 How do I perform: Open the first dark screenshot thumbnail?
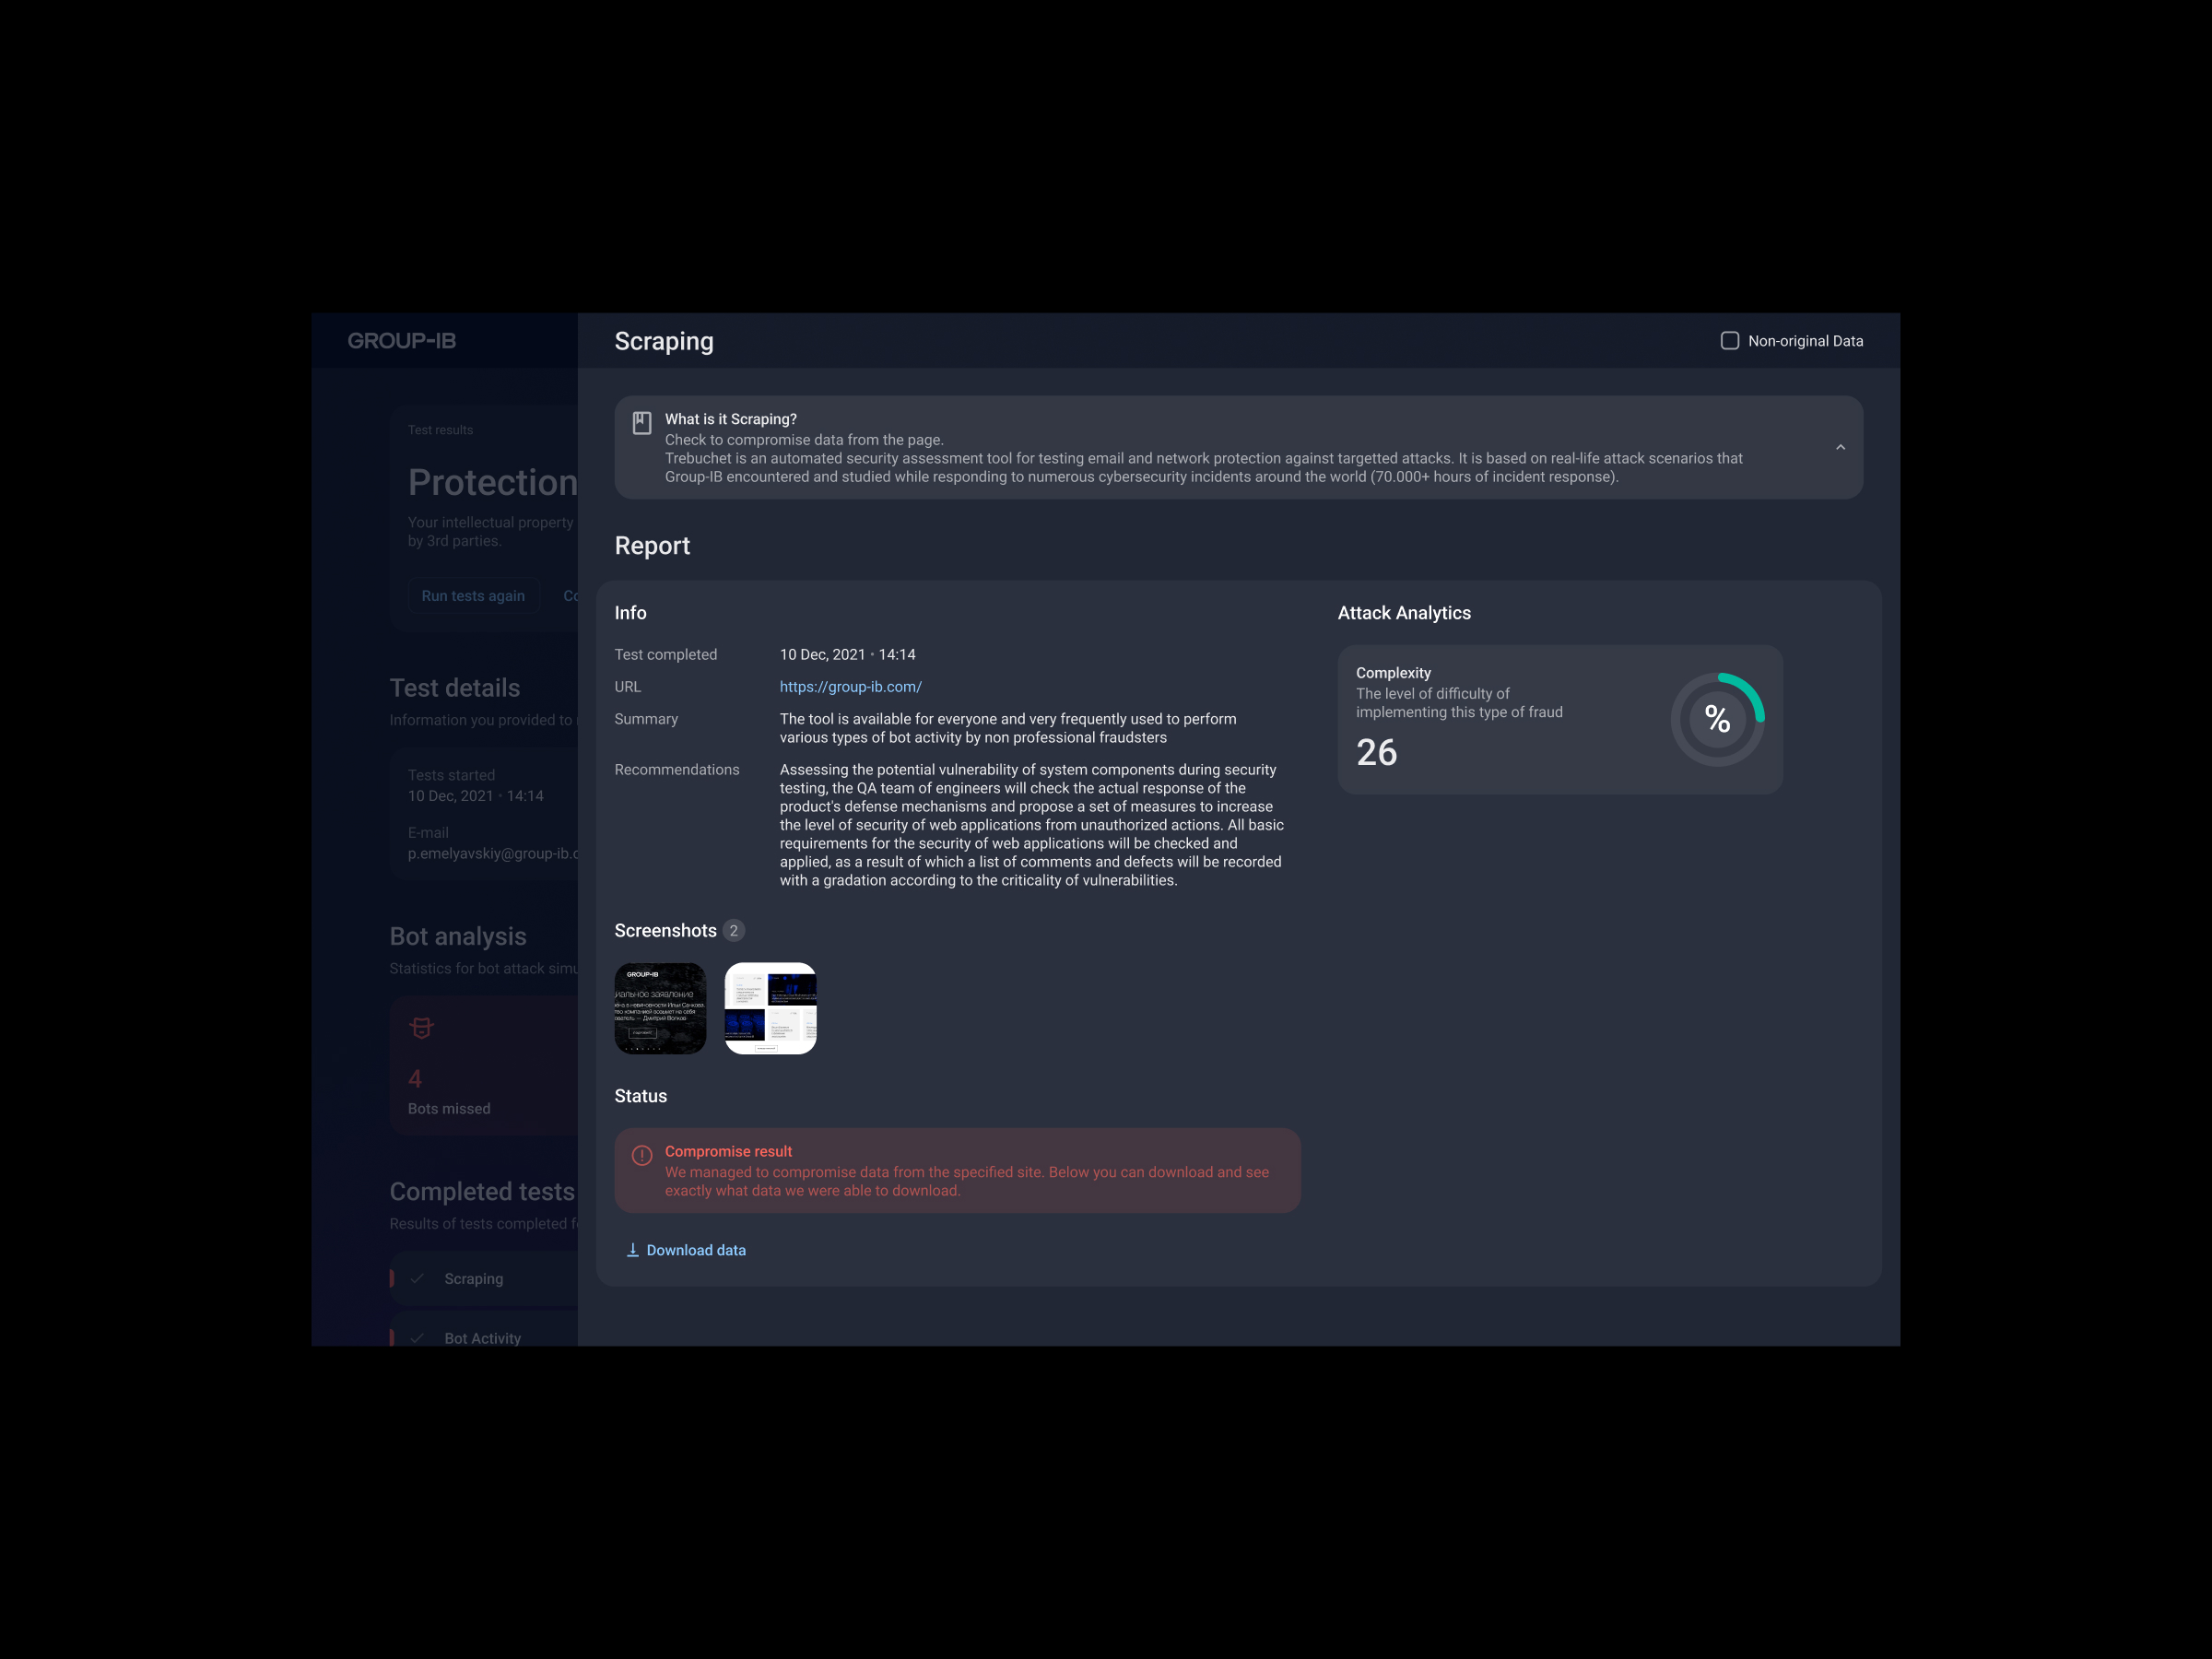tap(660, 1008)
